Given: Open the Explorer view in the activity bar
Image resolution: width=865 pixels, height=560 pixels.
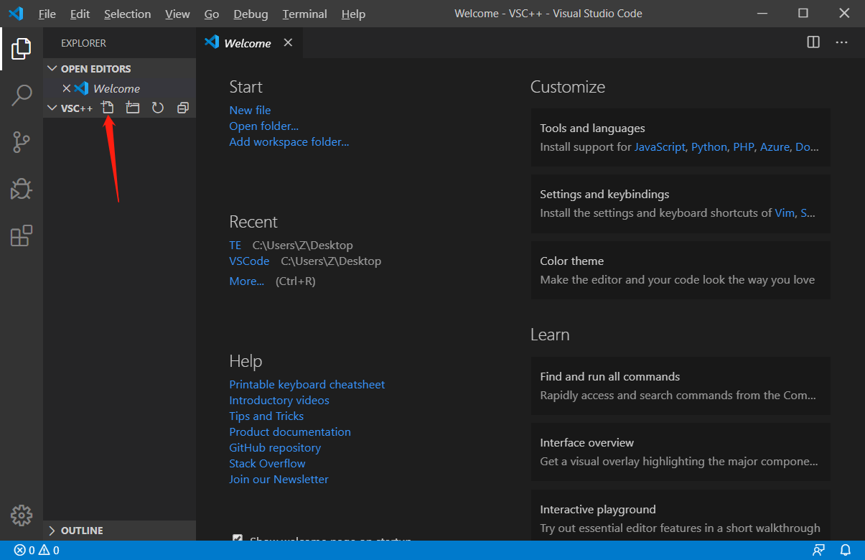Looking at the screenshot, I should [x=21, y=49].
